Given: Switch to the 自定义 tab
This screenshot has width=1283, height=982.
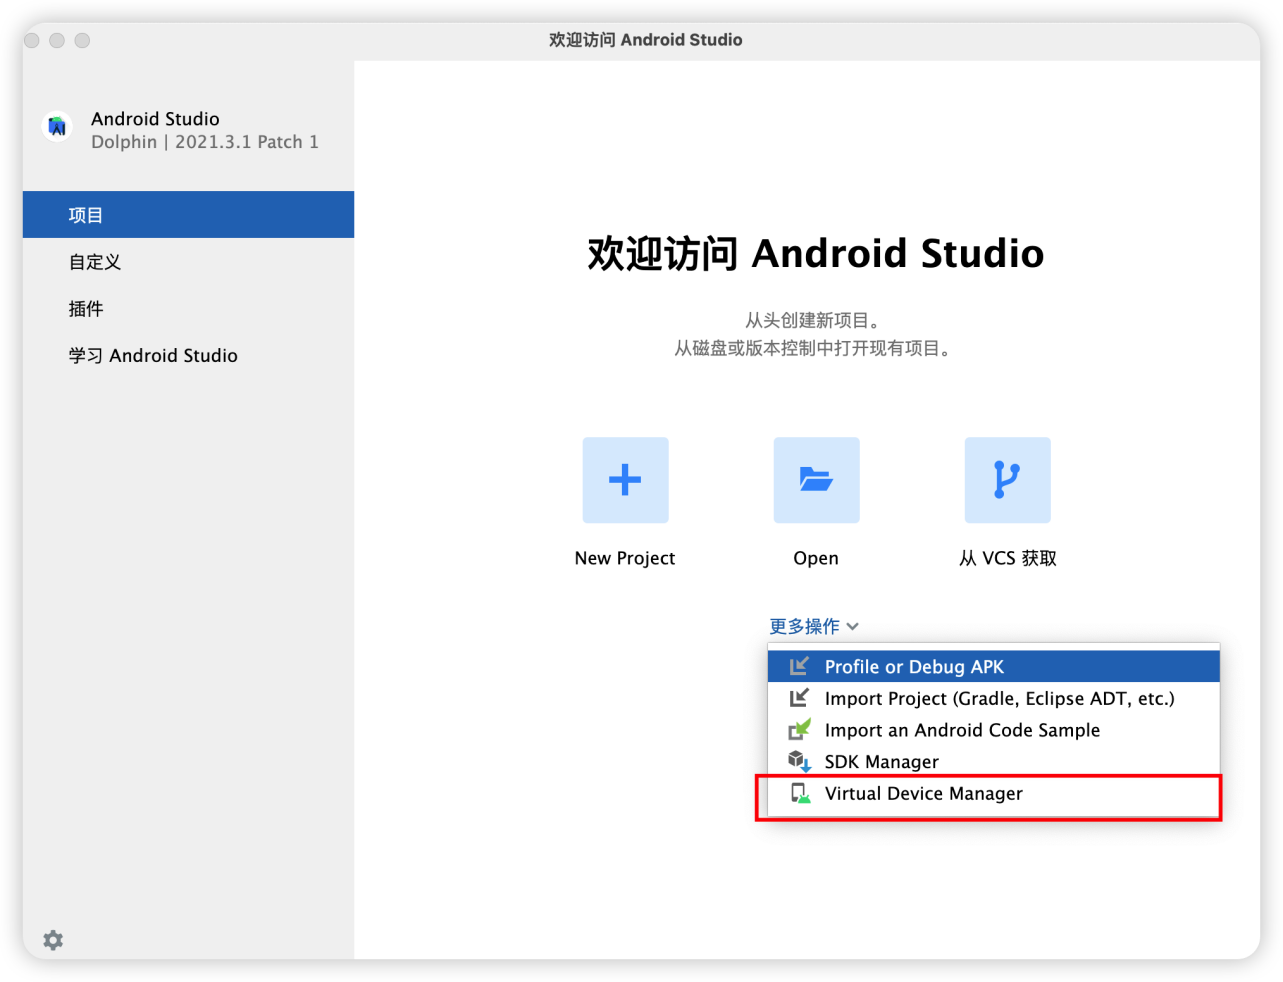Looking at the screenshot, I should (x=188, y=262).
